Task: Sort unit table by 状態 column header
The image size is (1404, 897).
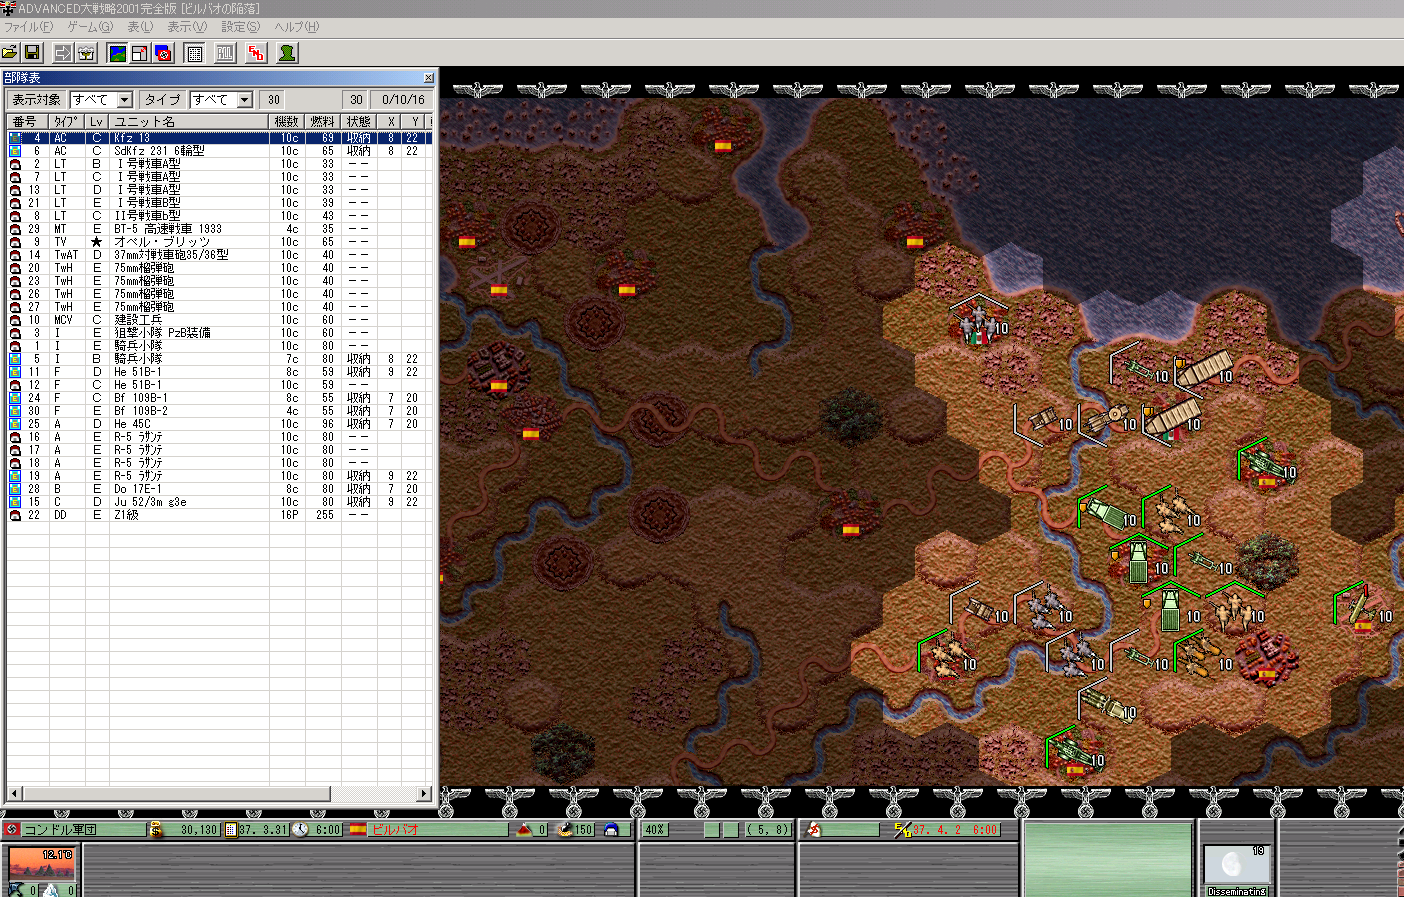Action: point(358,122)
